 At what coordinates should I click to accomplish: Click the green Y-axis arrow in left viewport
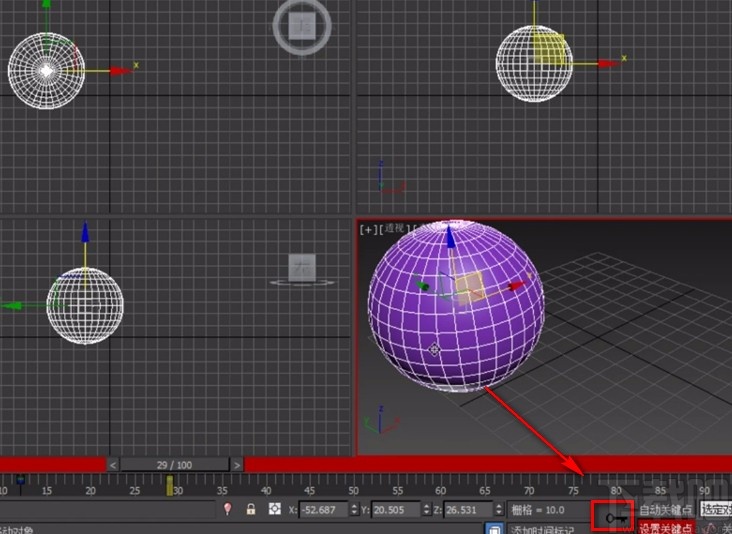tap(11, 306)
